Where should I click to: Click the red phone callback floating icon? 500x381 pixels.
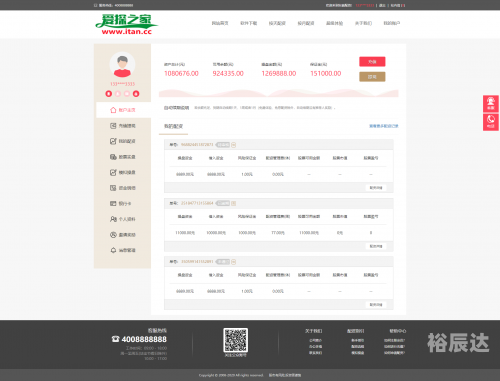[x=491, y=122]
